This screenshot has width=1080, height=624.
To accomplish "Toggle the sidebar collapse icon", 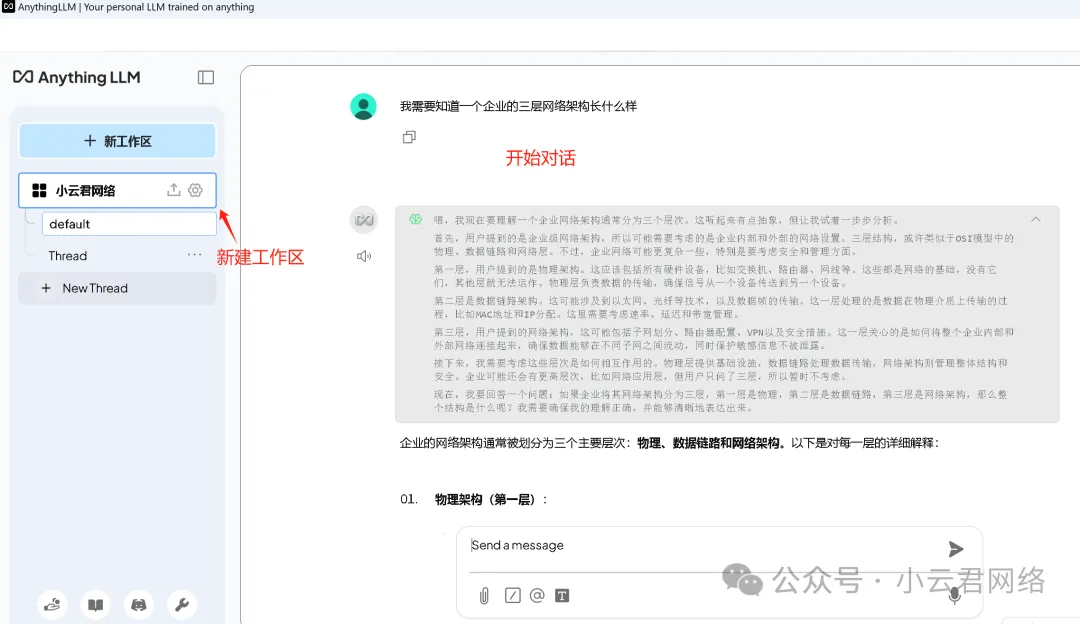I will [206, 77].
